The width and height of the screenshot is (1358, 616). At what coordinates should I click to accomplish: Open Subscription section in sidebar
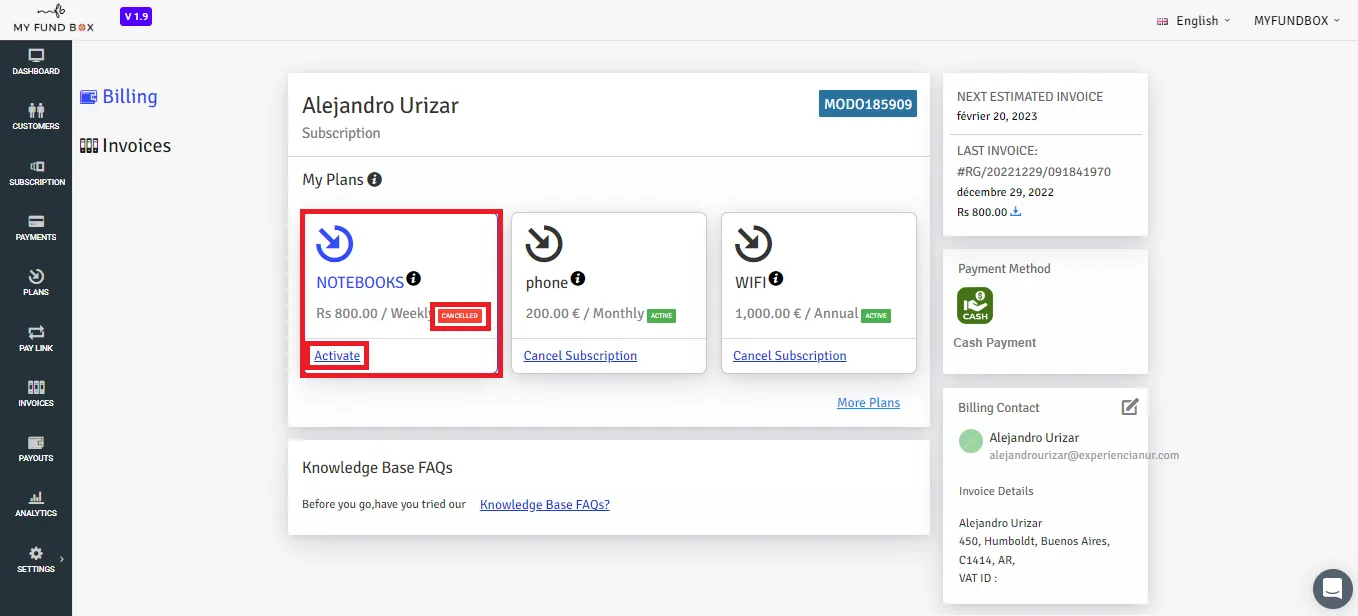(36, 173)
